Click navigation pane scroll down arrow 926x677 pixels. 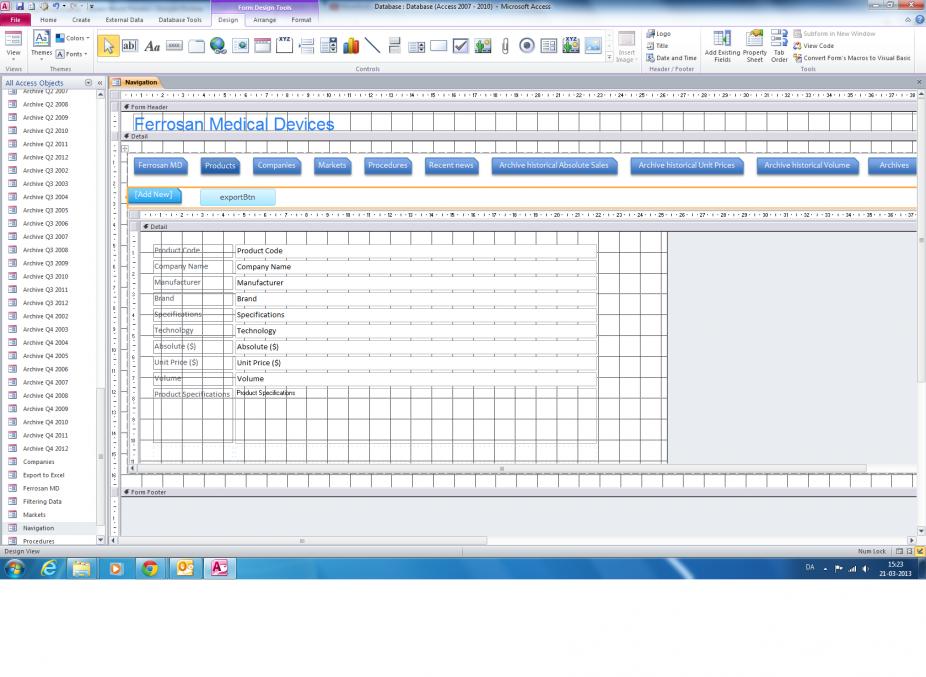100,539
